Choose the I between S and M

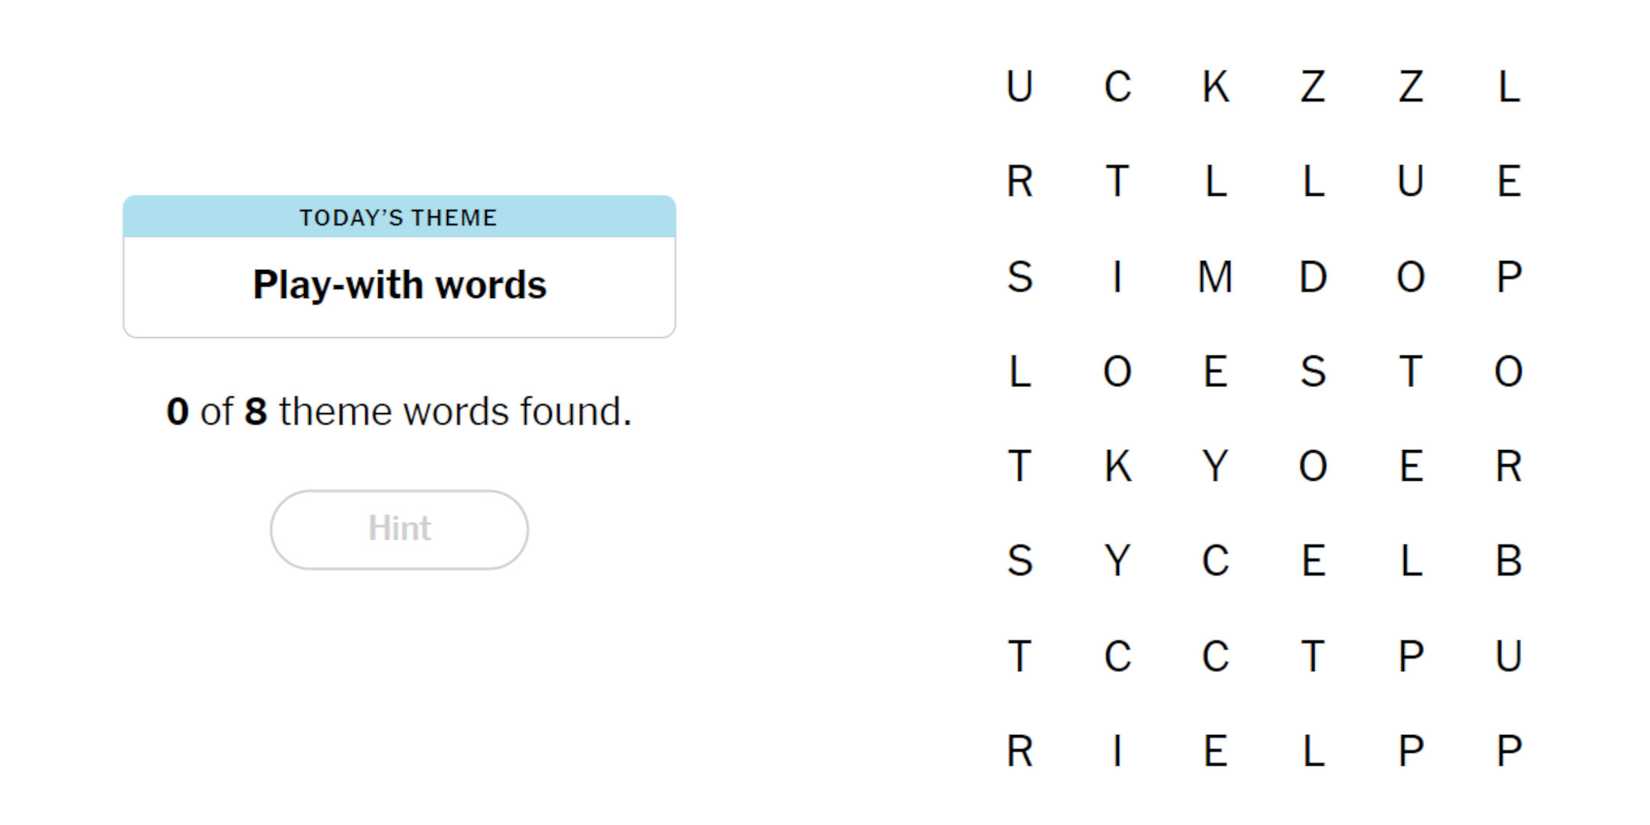(1117, 277)
